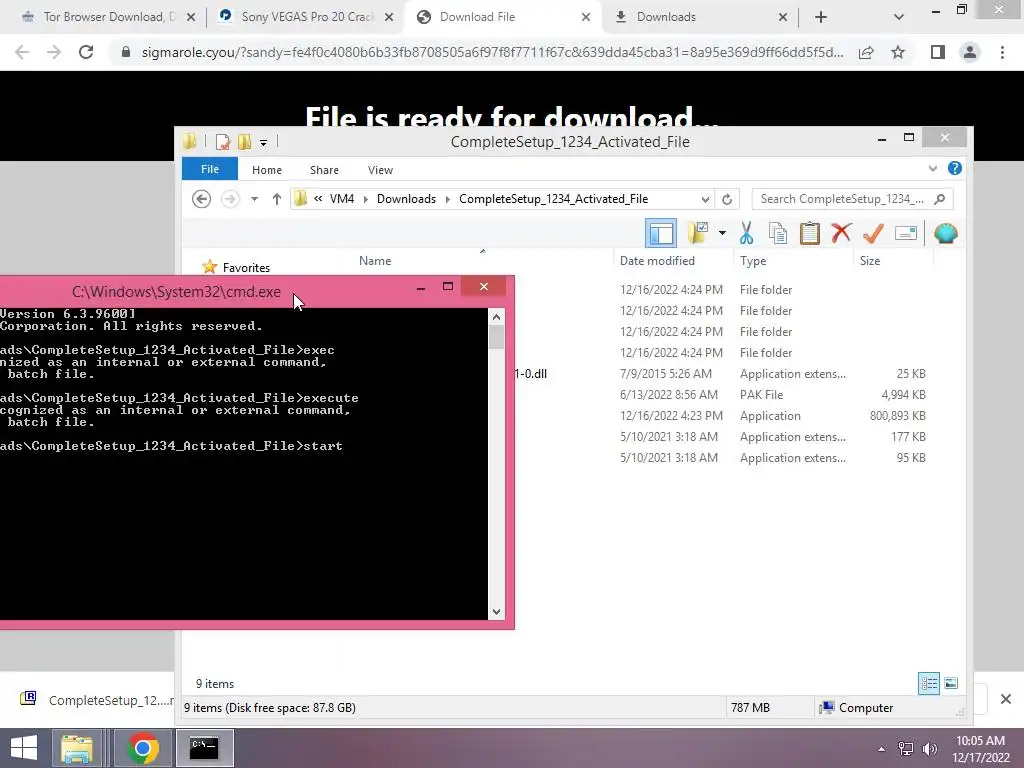This screenshot has height=768, width=1024.
Task: Click the cmd taskbar icon
Action: coord(204,748)
